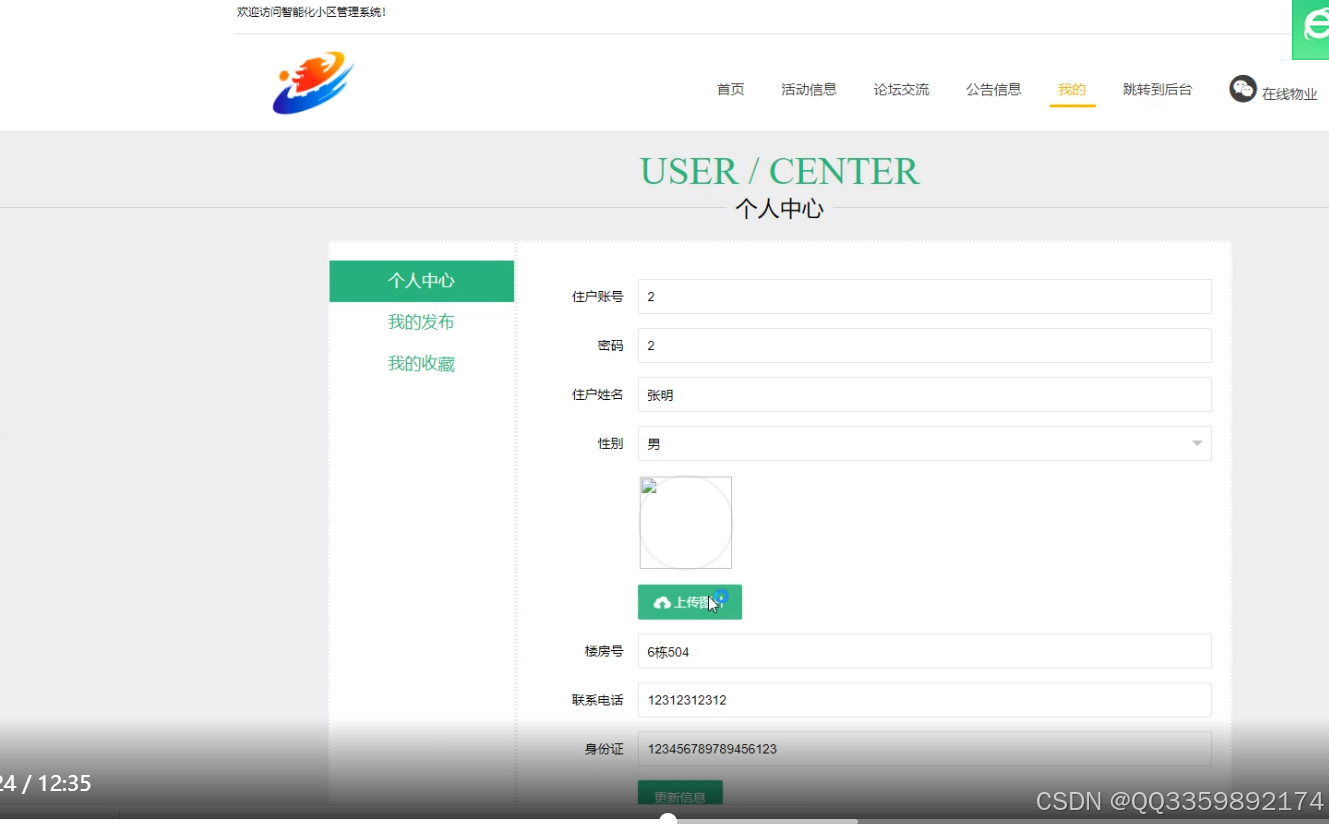Viewport: 1329px width, 824px height.
Task: Open the 性别 dropdown
Action: tap(924, 444)
